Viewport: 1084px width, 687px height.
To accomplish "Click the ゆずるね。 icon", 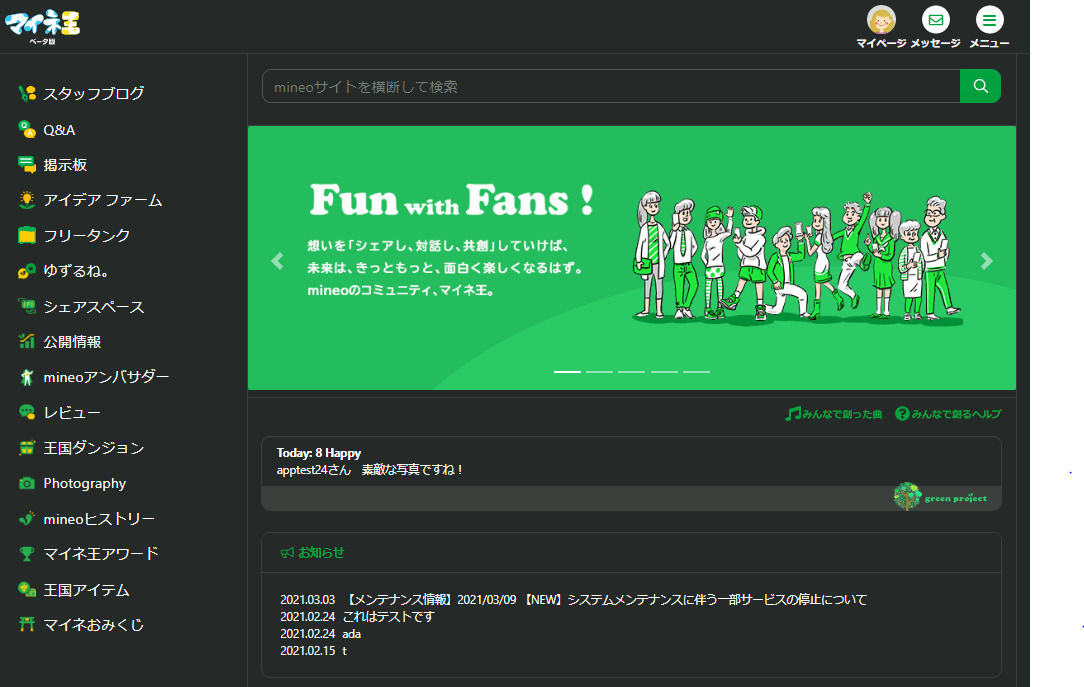I will point(27,271).
